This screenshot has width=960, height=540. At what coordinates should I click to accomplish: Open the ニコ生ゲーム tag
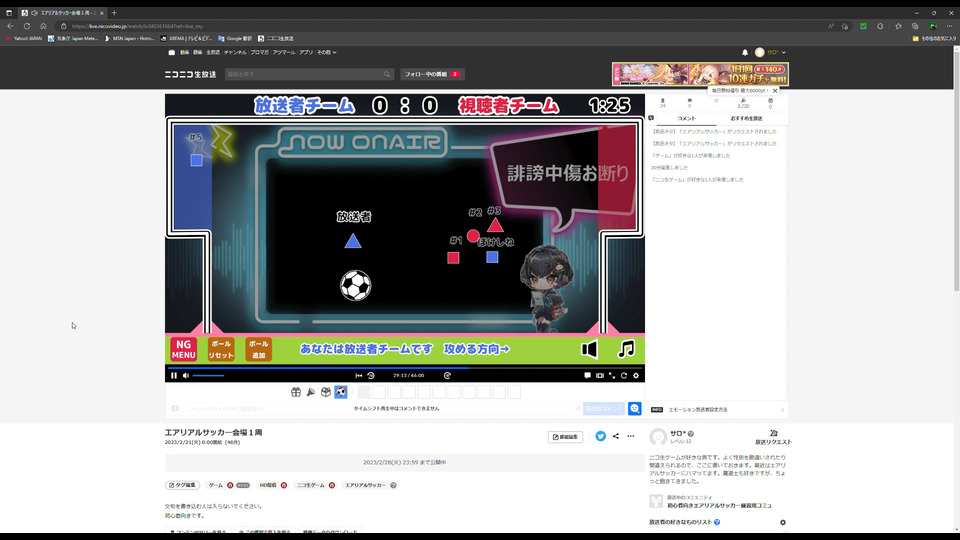311,485
